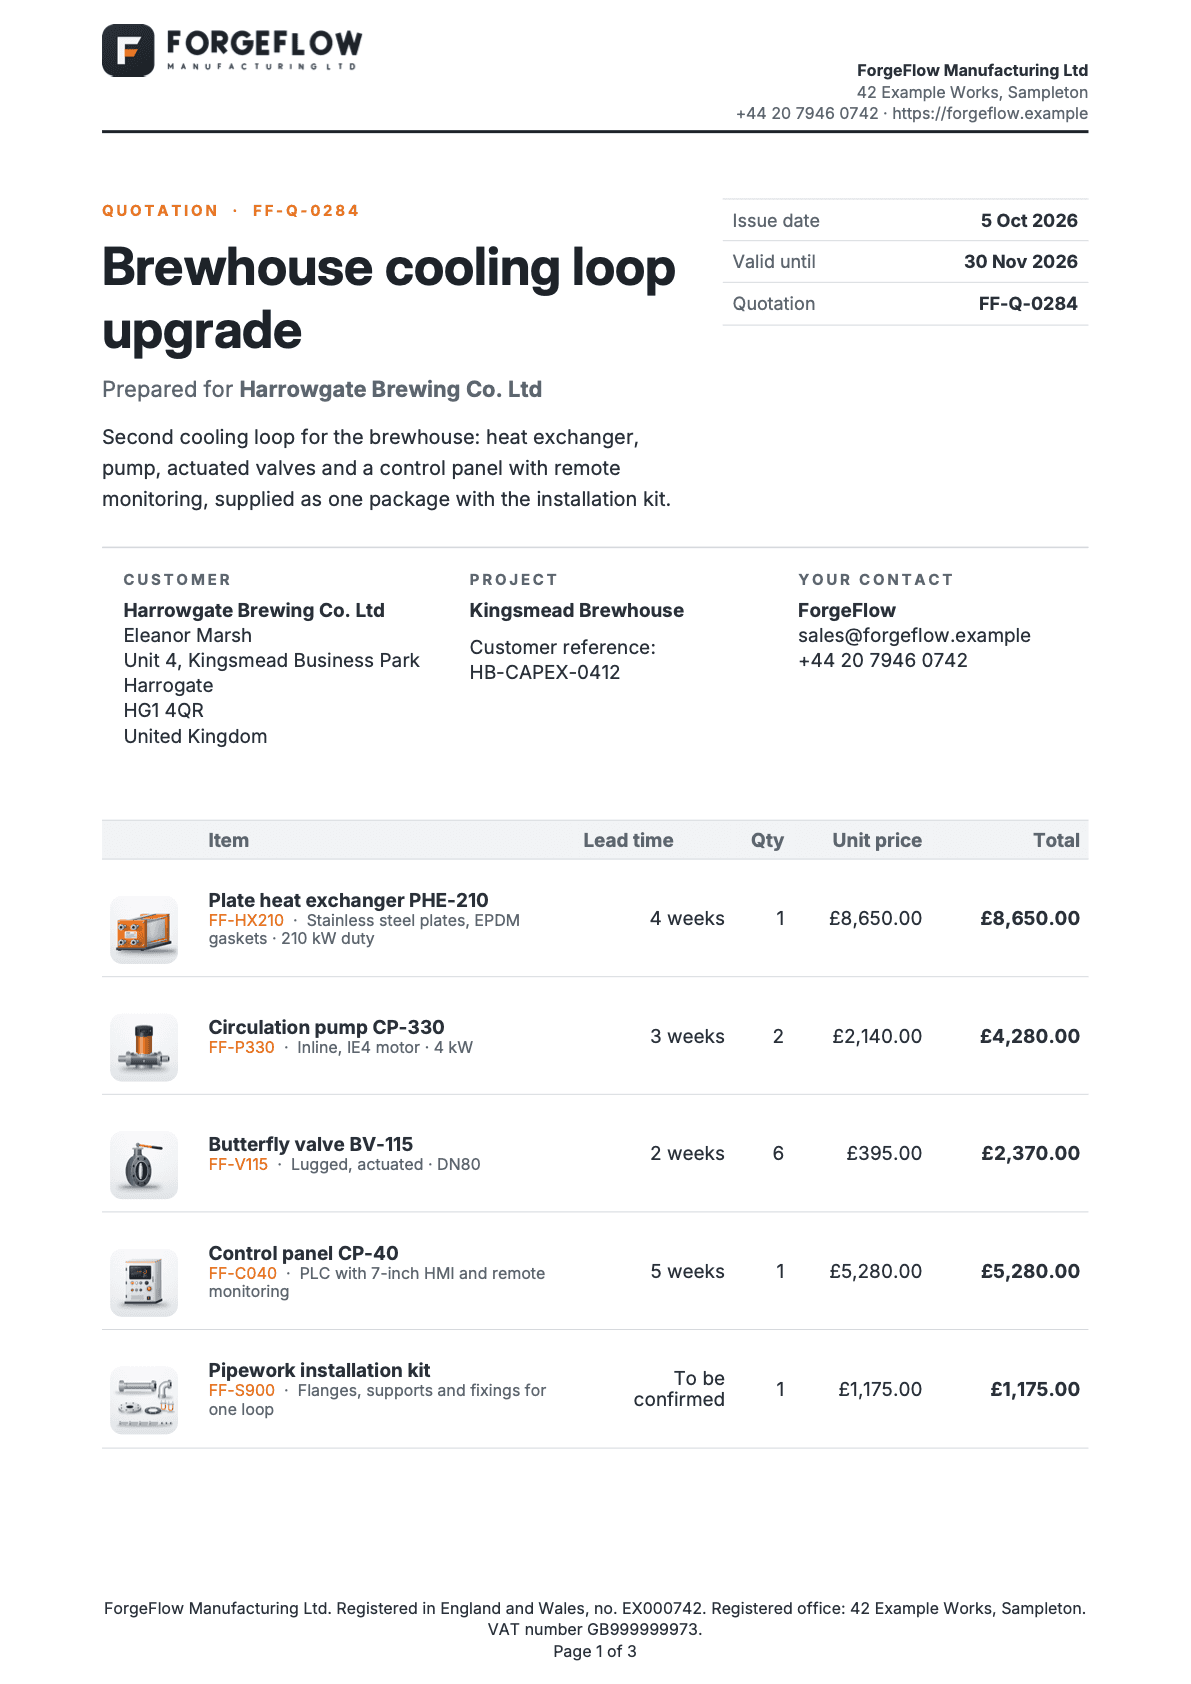Image resolution: width=1191 pixels, height=1684 pixels.
Task: Click the FF-V115 product code
Action: 238,1164
